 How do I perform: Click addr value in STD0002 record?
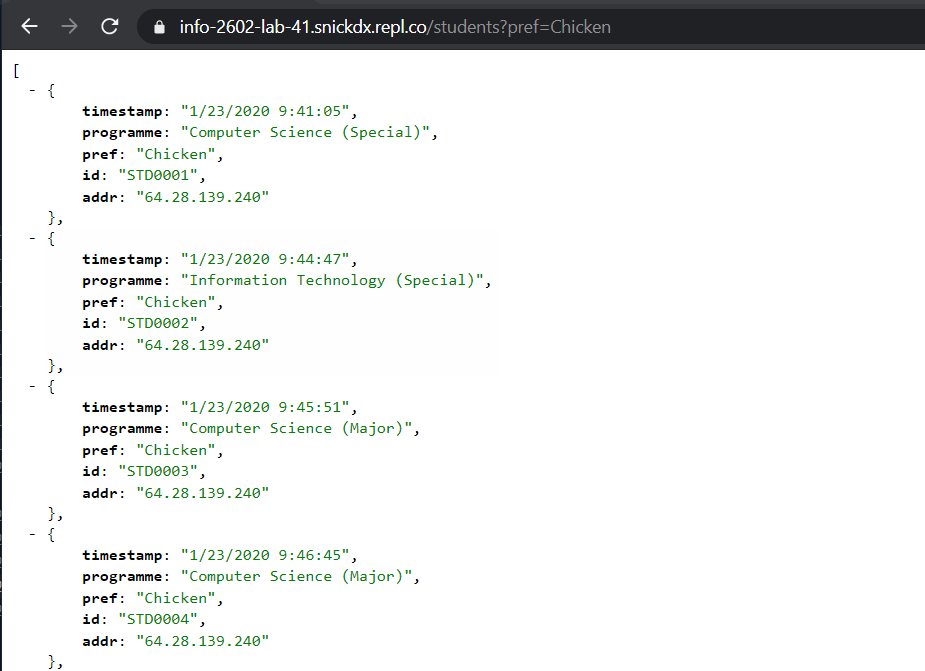point(202,345)
